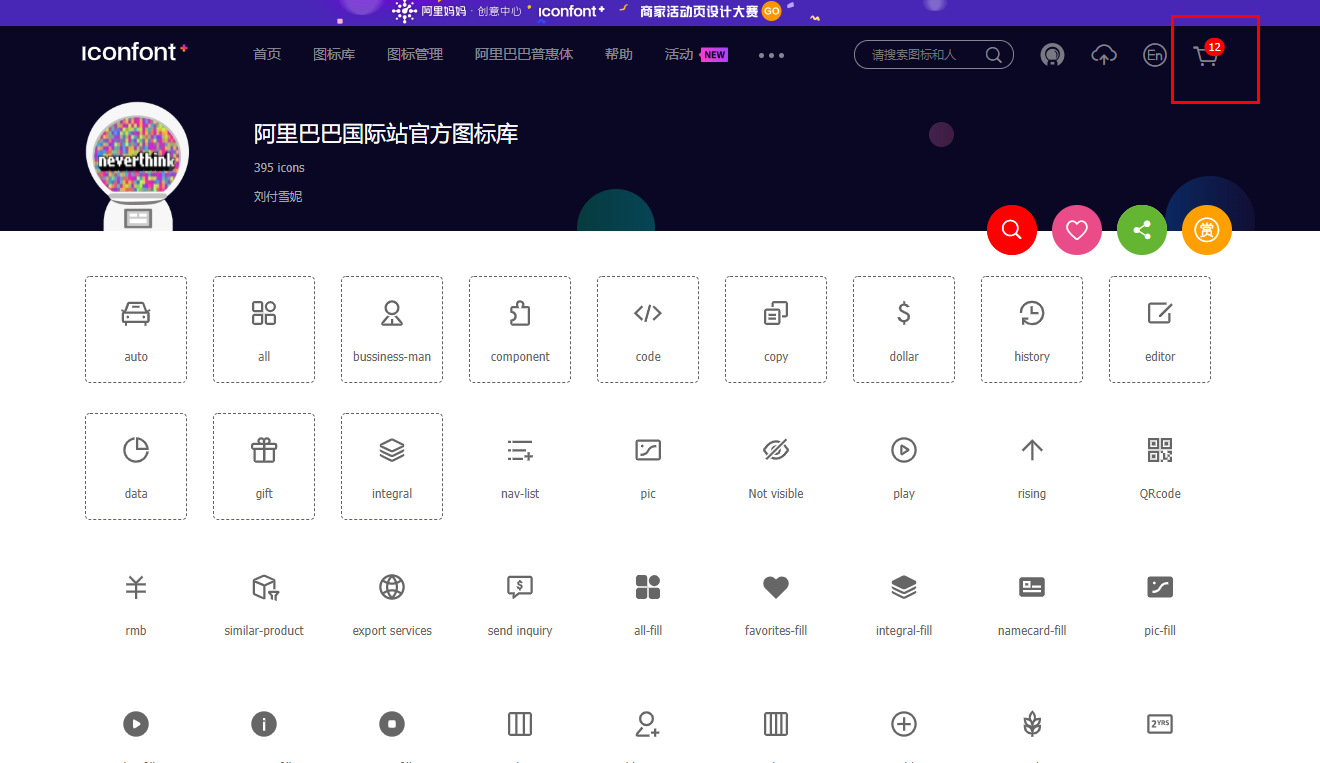Open the history icon
This screenshot has height=763, width=1320.
pos(1031,314)
